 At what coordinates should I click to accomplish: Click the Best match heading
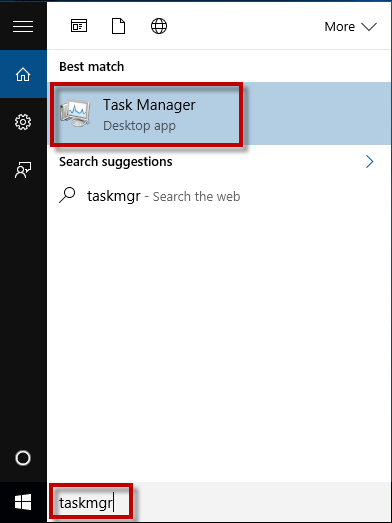tap(92, 67)
